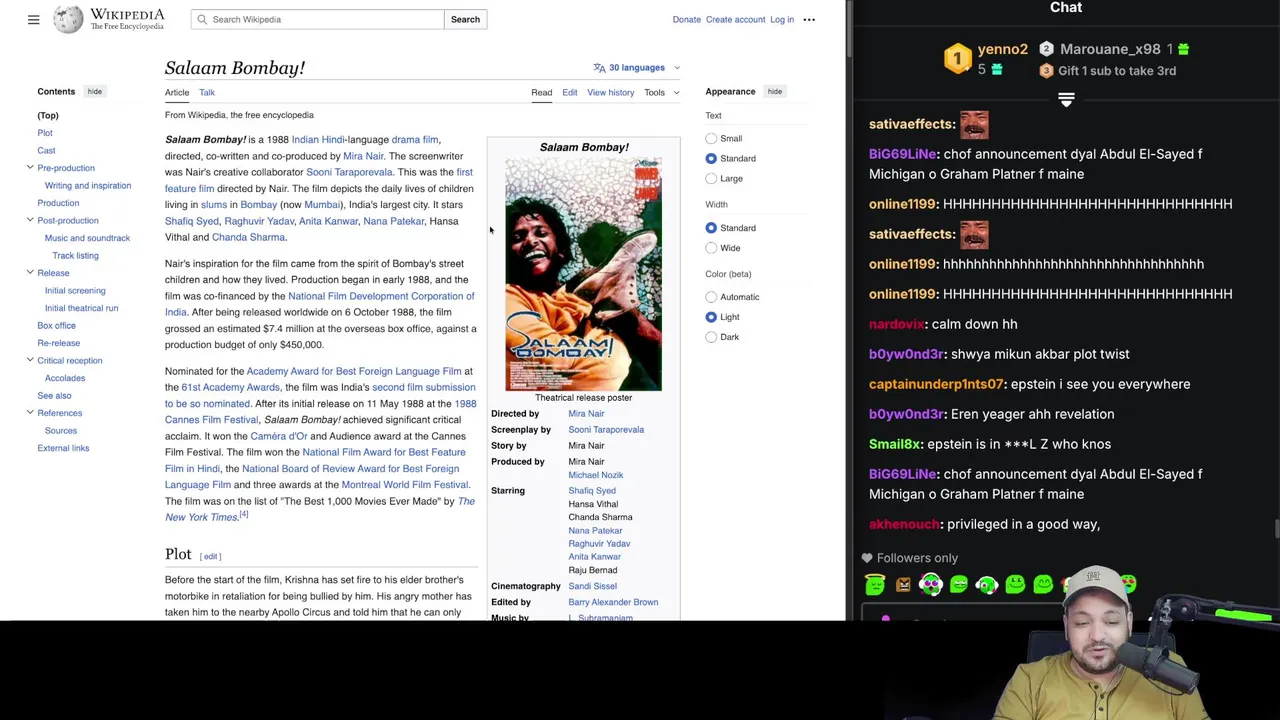The image size is (1280, 720).
Task: Collapse the Critical reception contents section
Action: tap(30, 360)
